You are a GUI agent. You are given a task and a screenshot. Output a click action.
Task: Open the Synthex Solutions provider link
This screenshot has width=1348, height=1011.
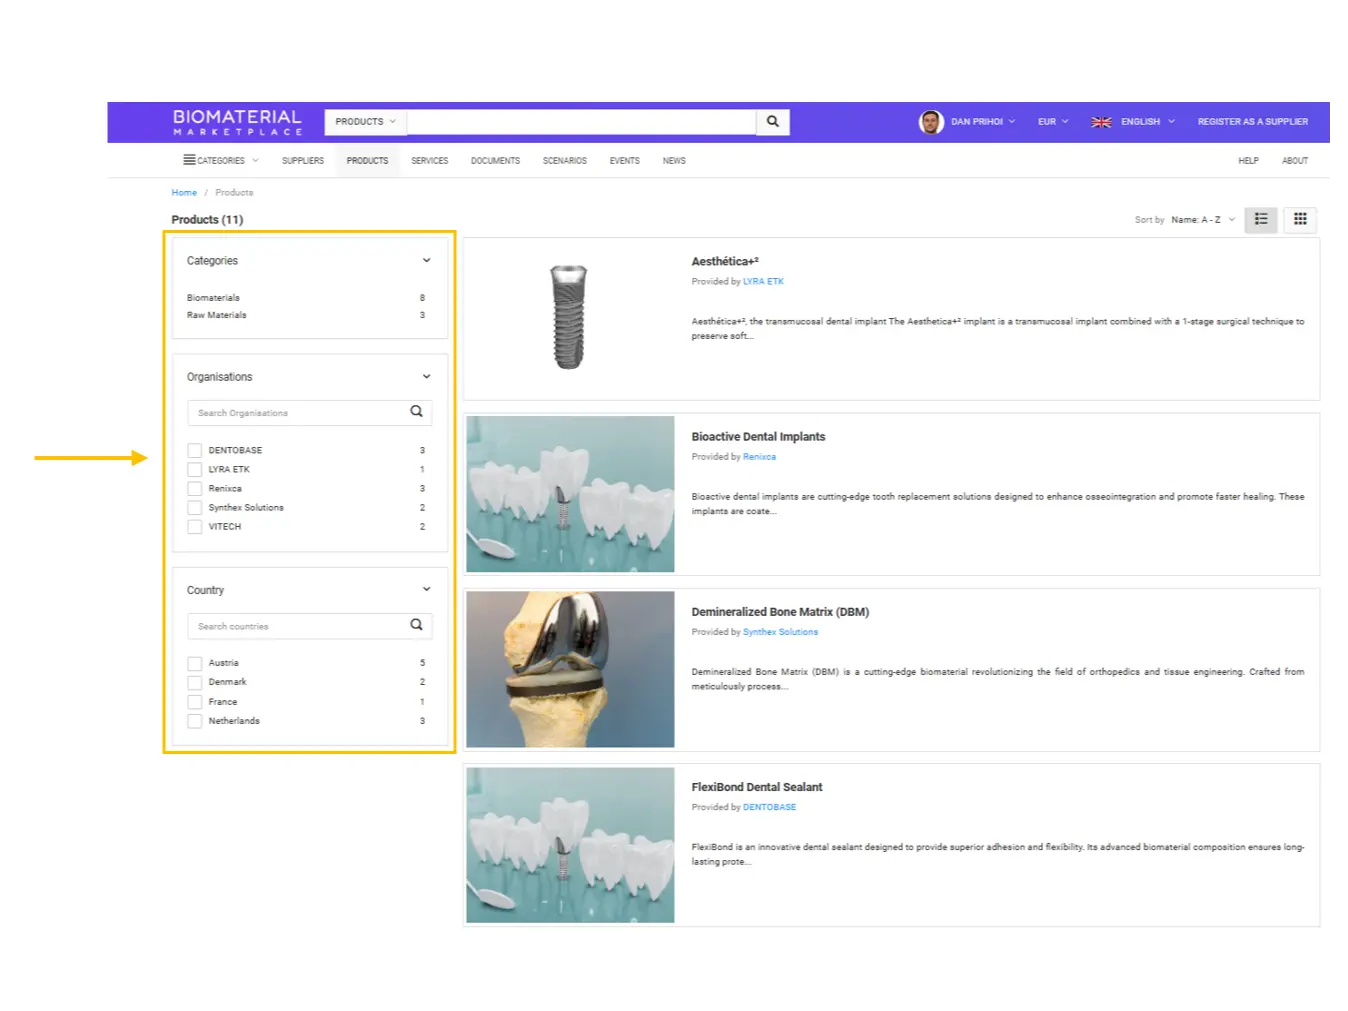point(780,632)
